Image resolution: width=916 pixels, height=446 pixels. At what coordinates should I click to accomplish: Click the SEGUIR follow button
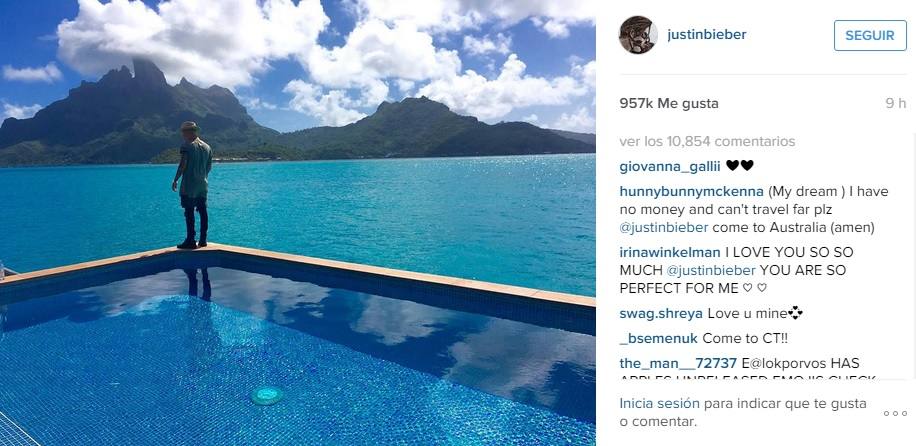(870, 36)
